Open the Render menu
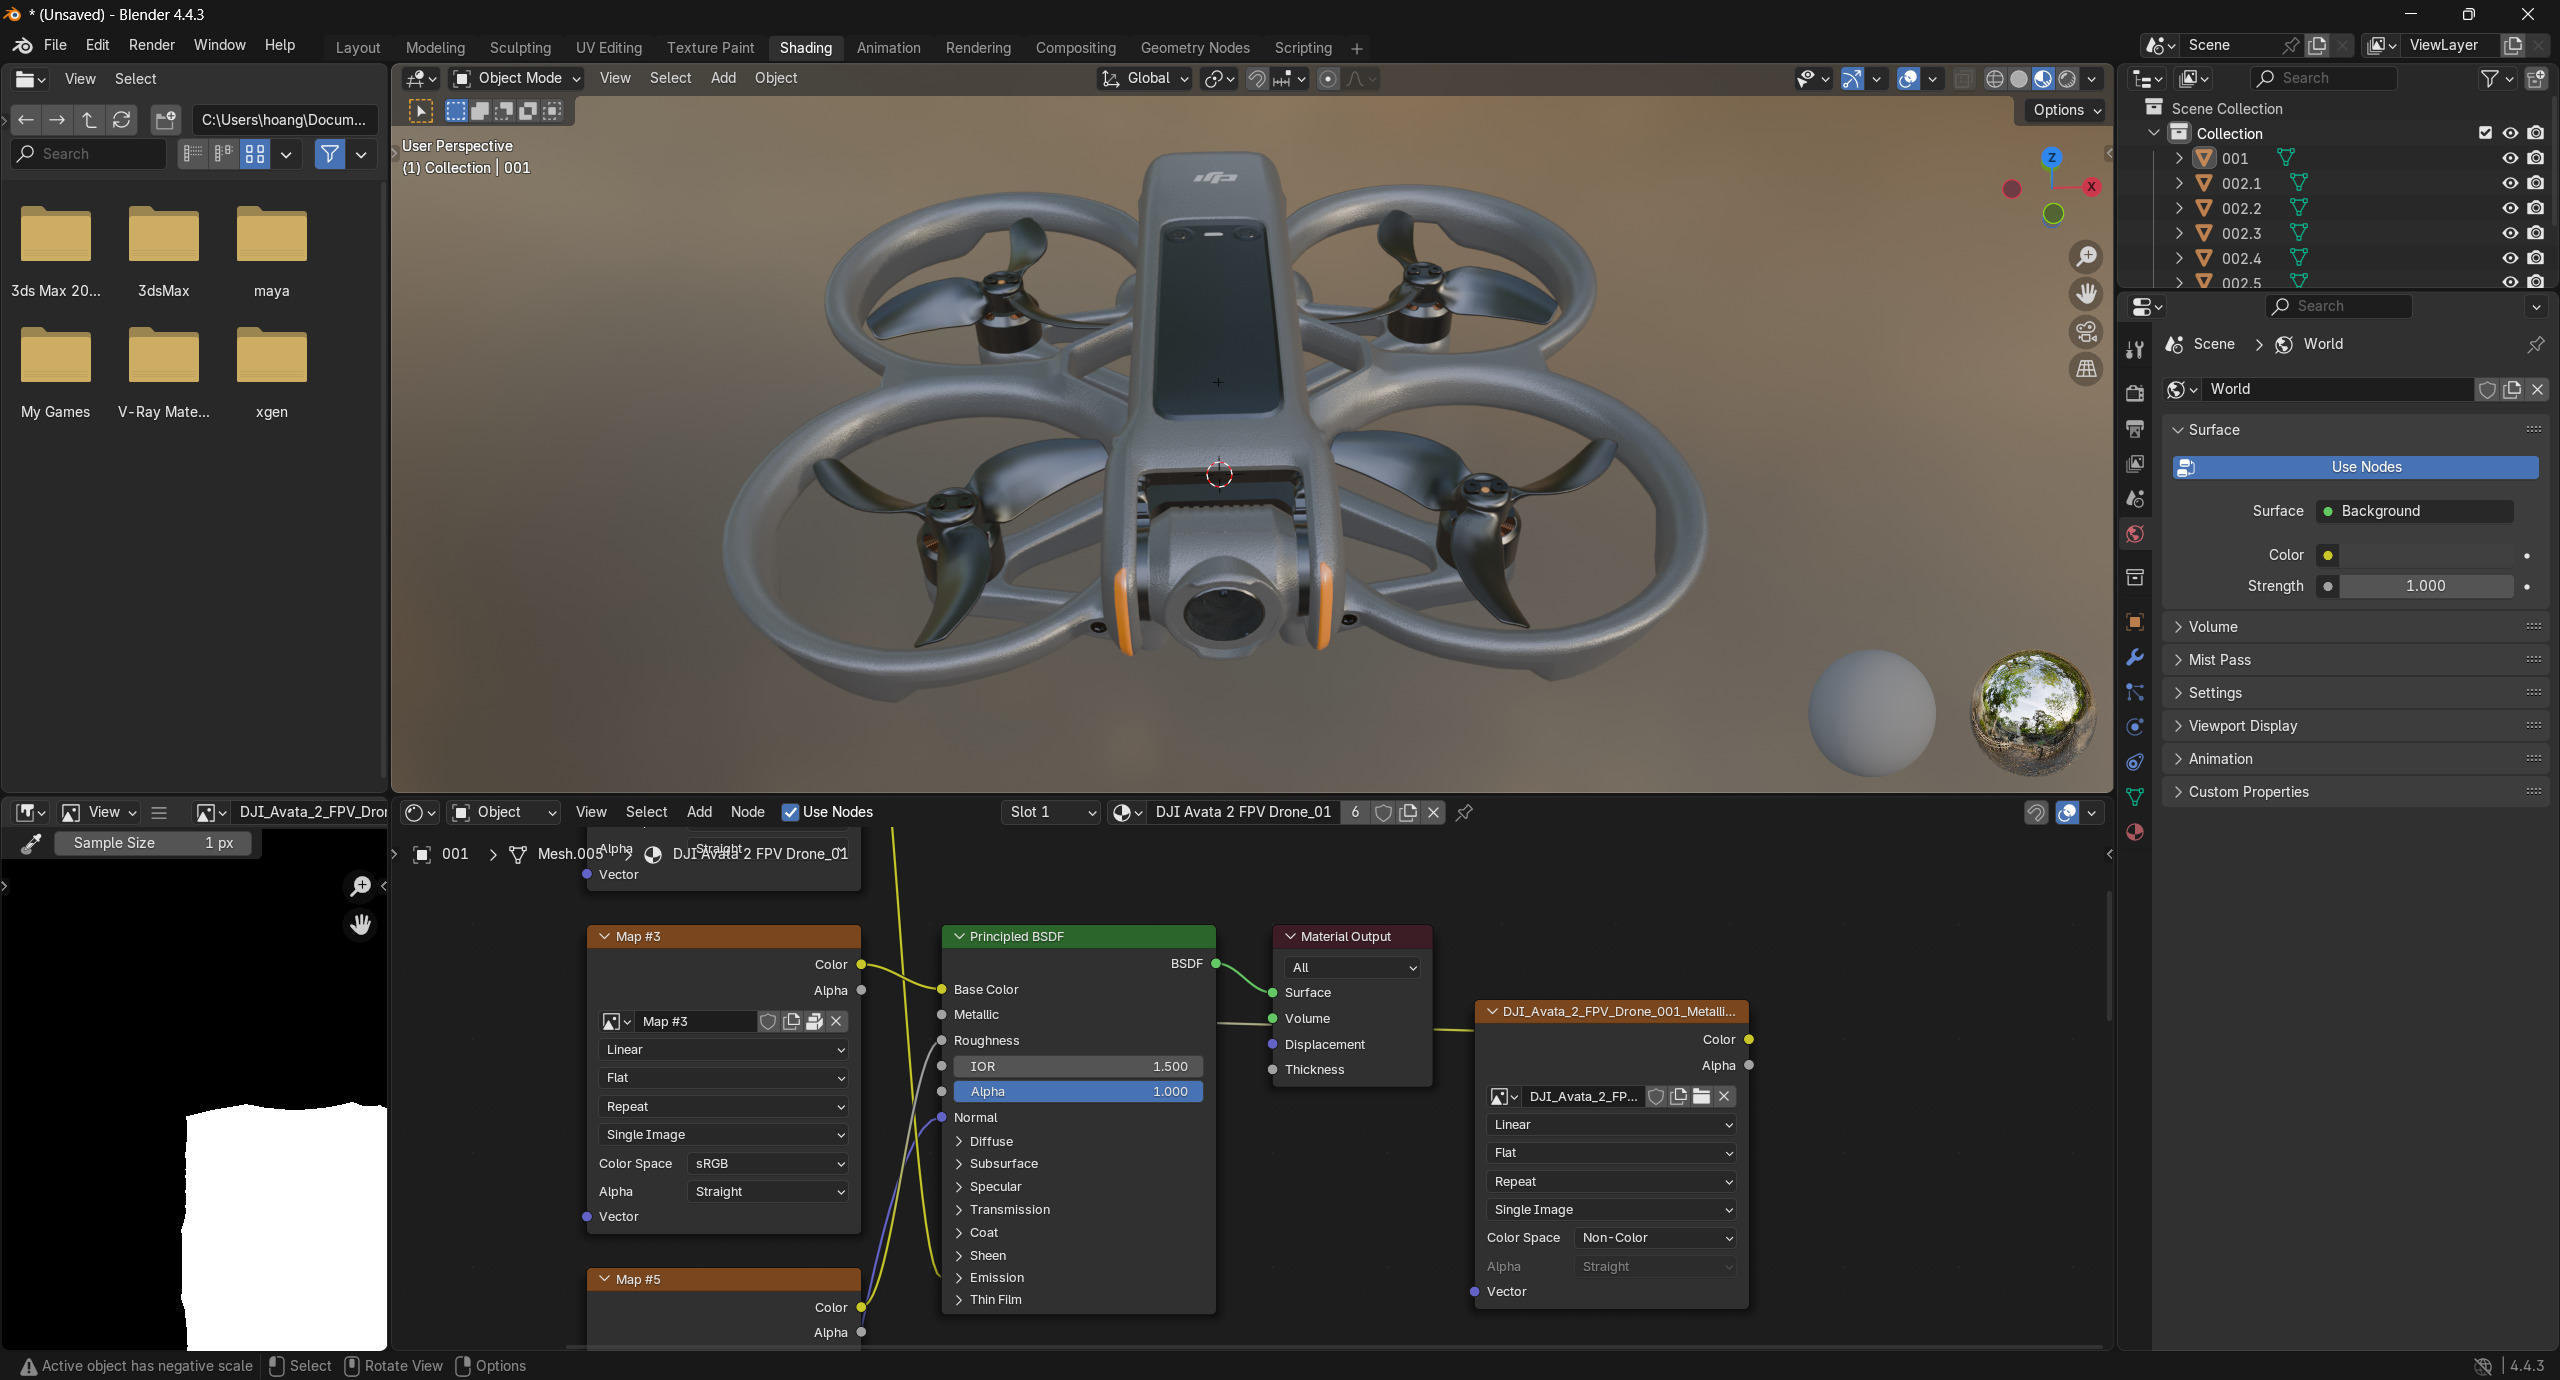The image size is (2560, 1380). (151, 45)
